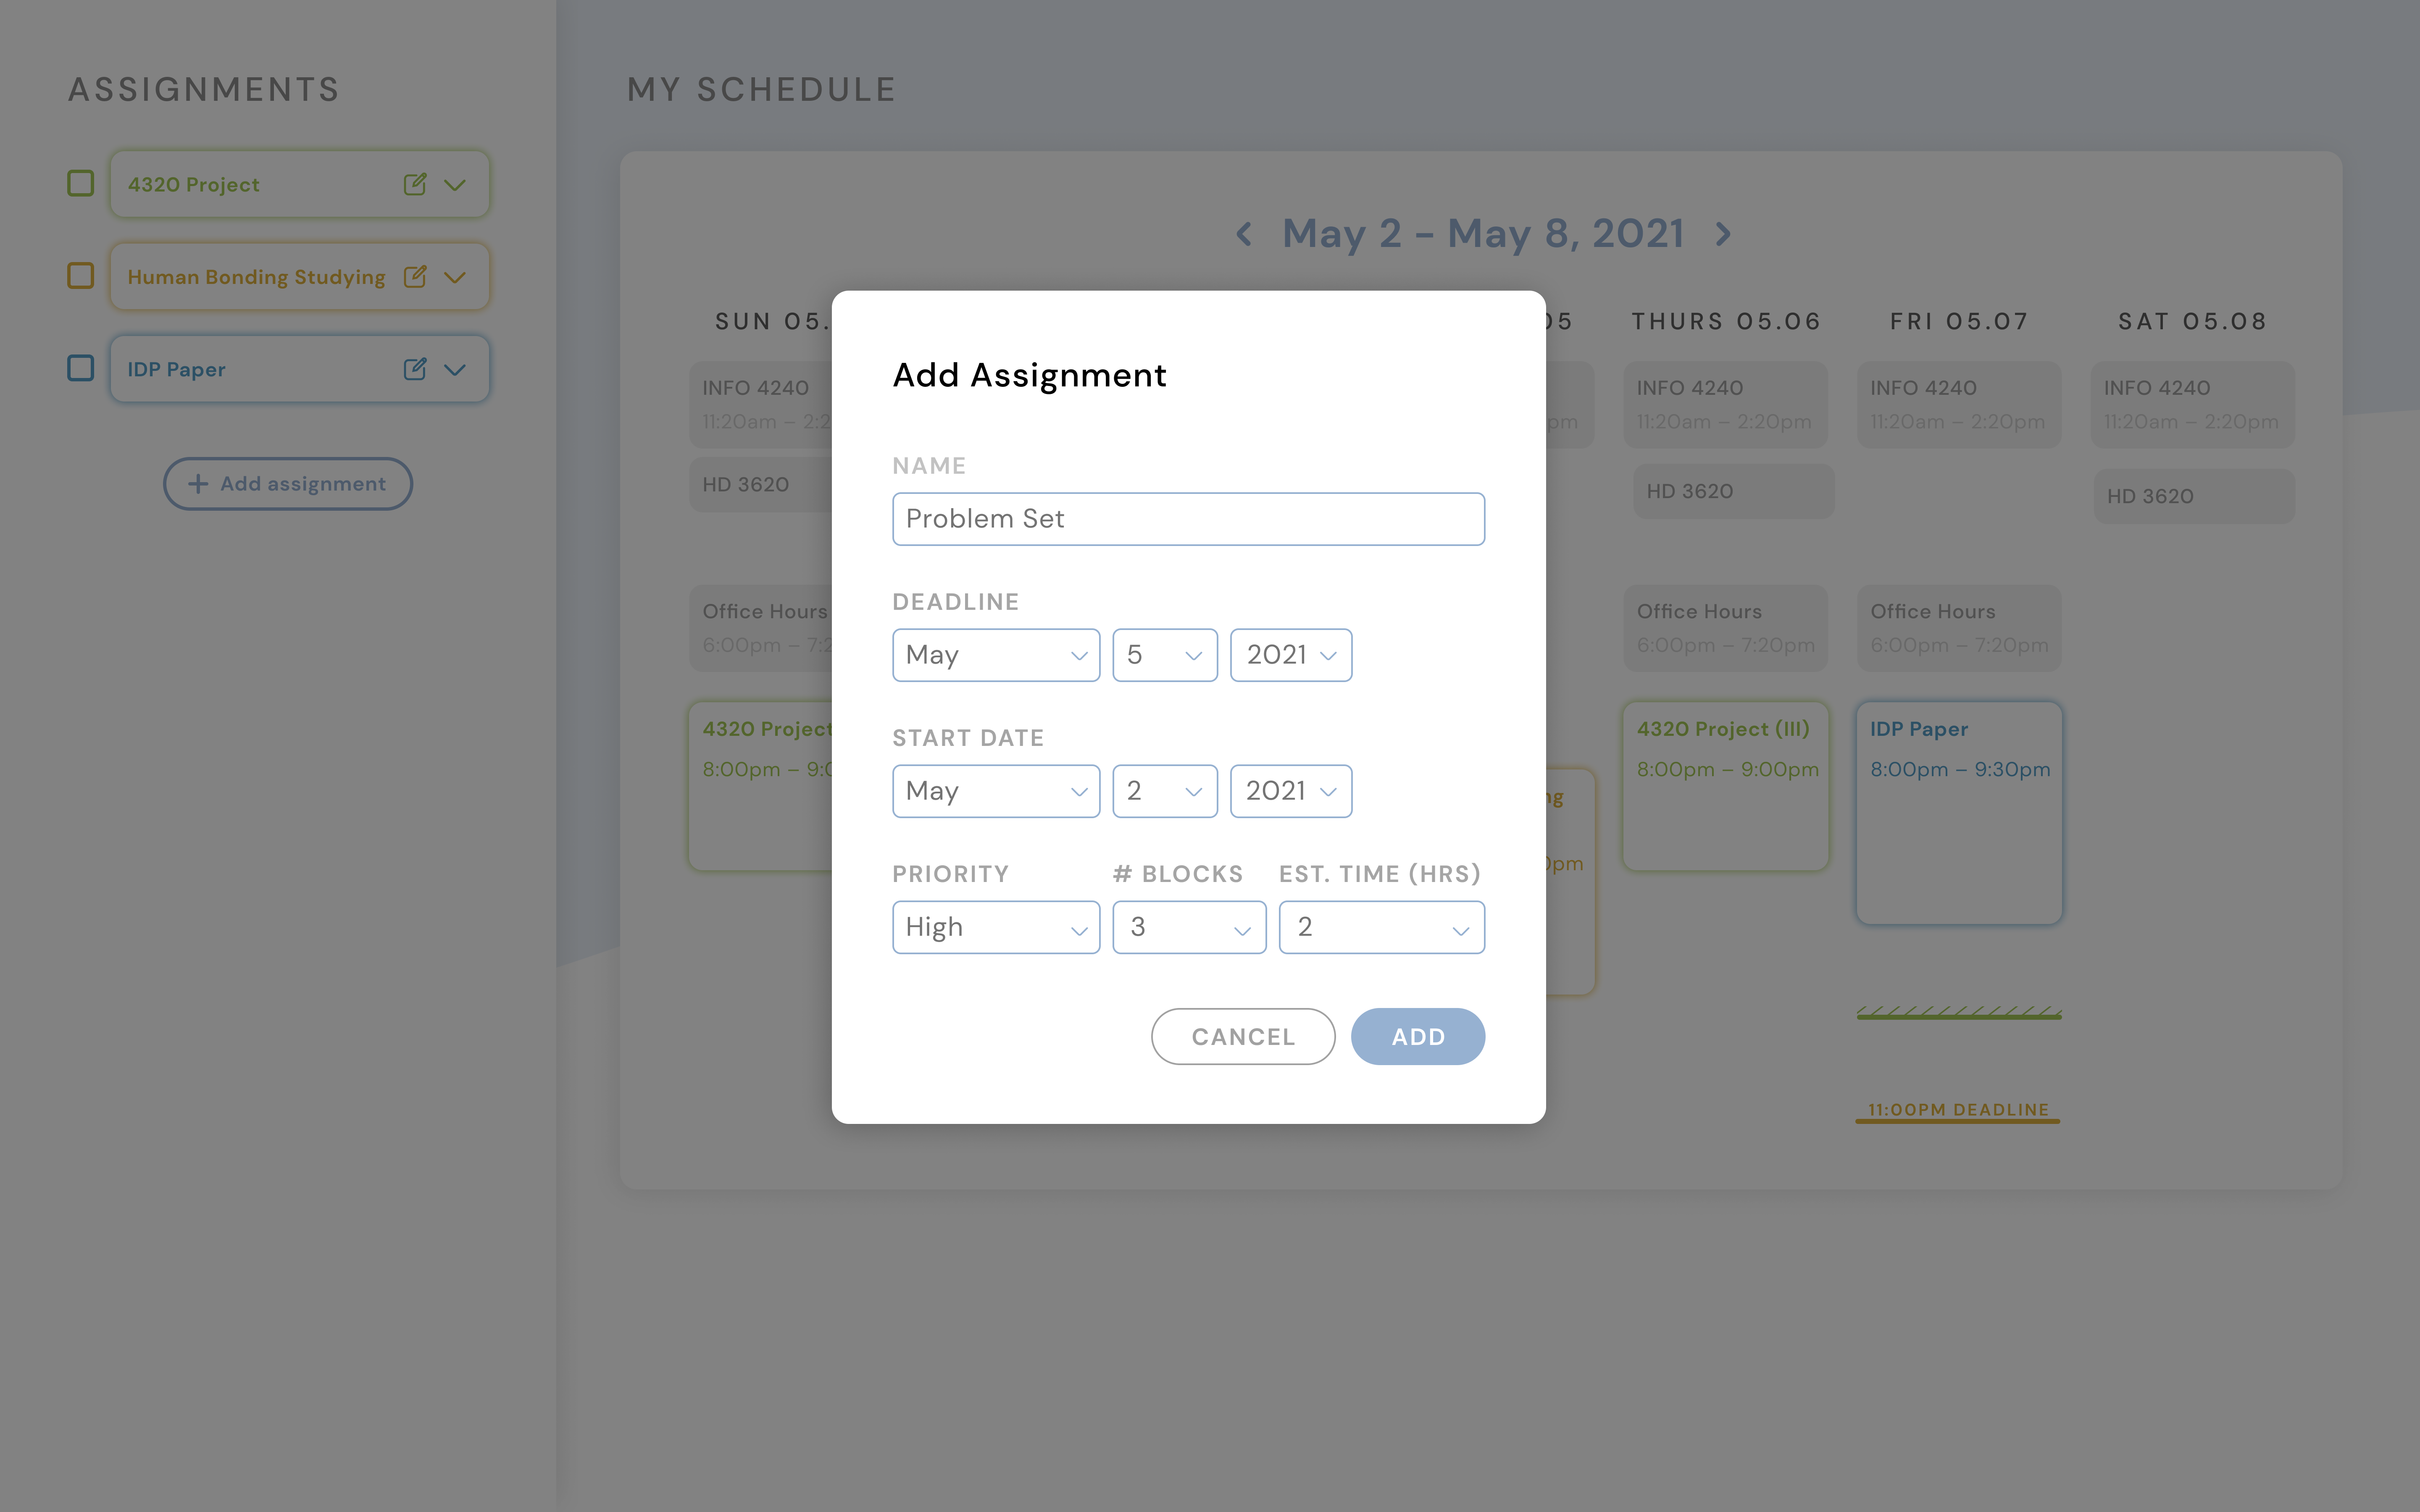
Task: Expand the 4320 Project assignment chevron
Action: coord(455,185)
